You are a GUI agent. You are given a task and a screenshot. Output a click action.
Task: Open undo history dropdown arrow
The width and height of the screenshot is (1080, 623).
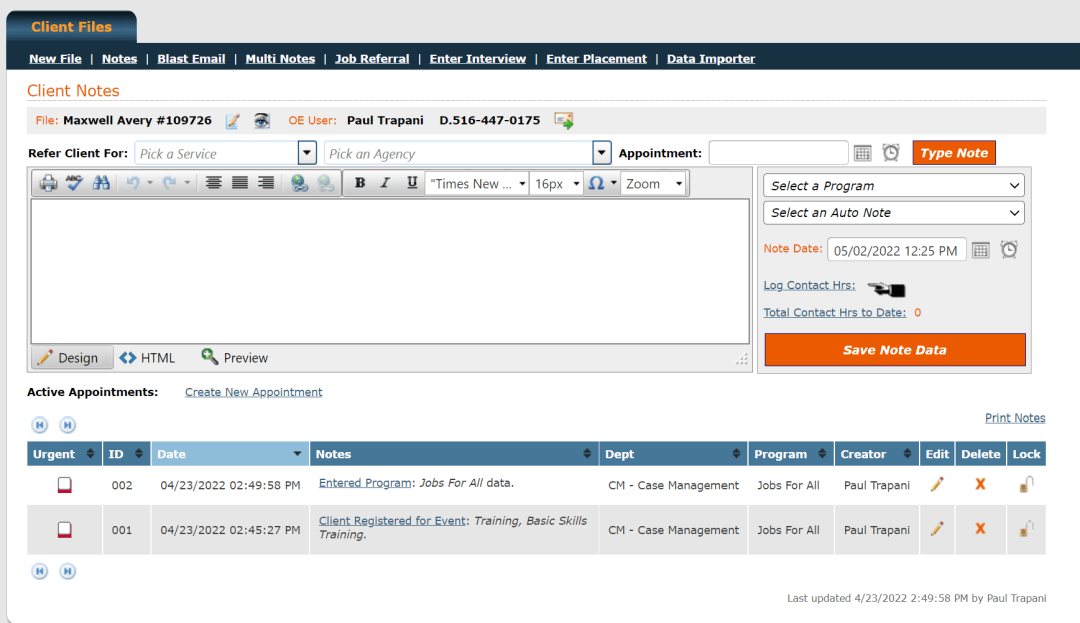coord(149,183)
